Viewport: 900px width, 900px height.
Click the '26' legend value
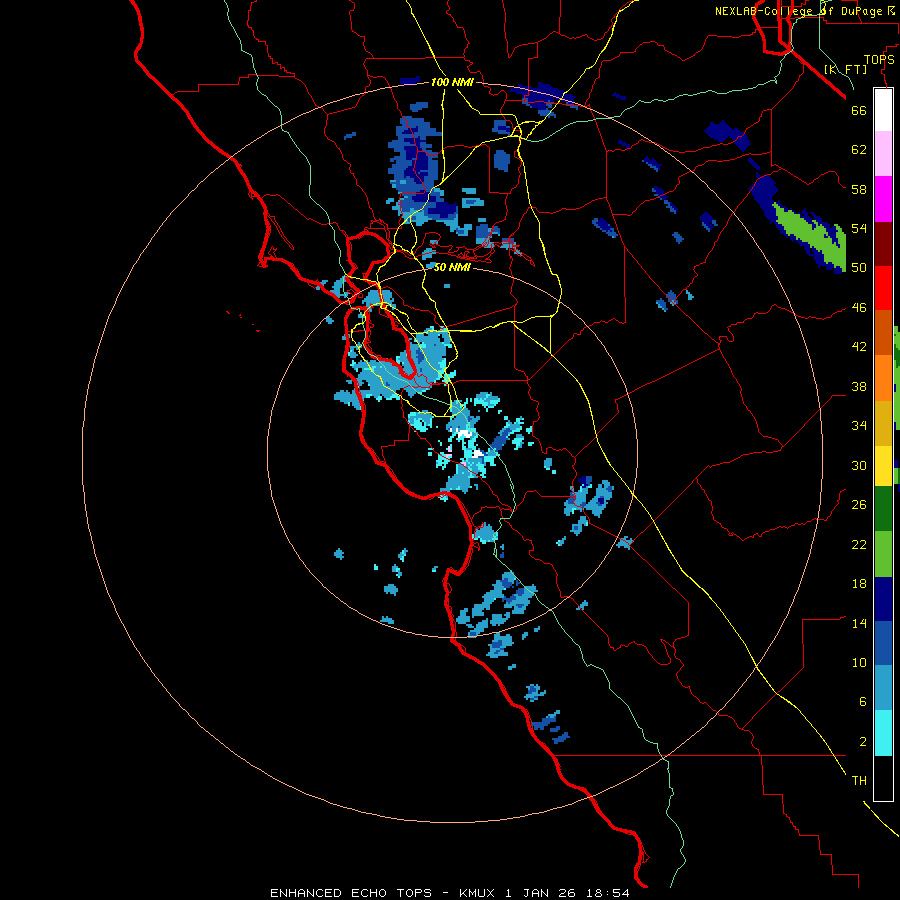pyautogui.click(x=859, y=505)
